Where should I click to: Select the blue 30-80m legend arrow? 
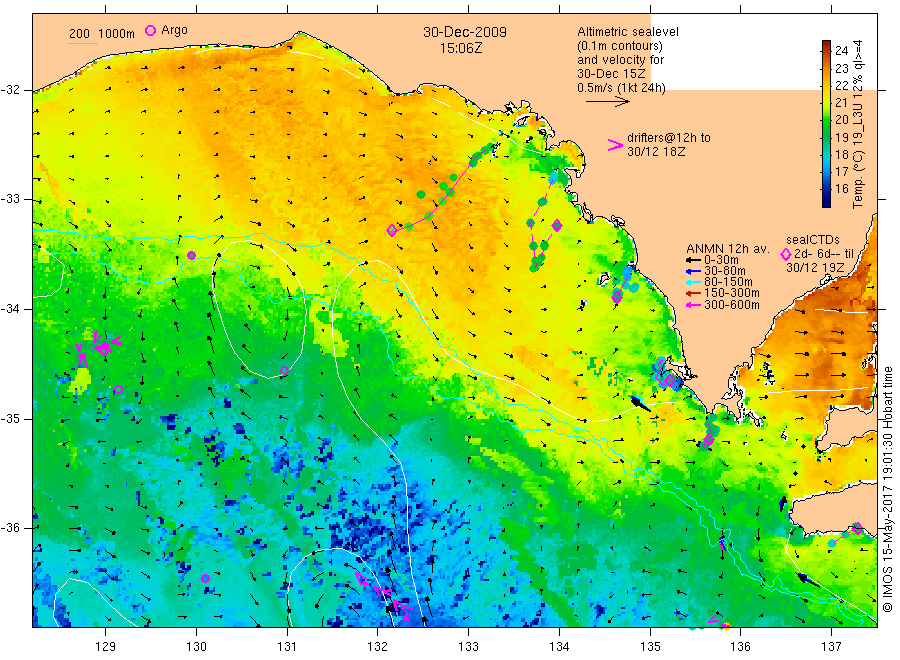[x=693, y=271]
